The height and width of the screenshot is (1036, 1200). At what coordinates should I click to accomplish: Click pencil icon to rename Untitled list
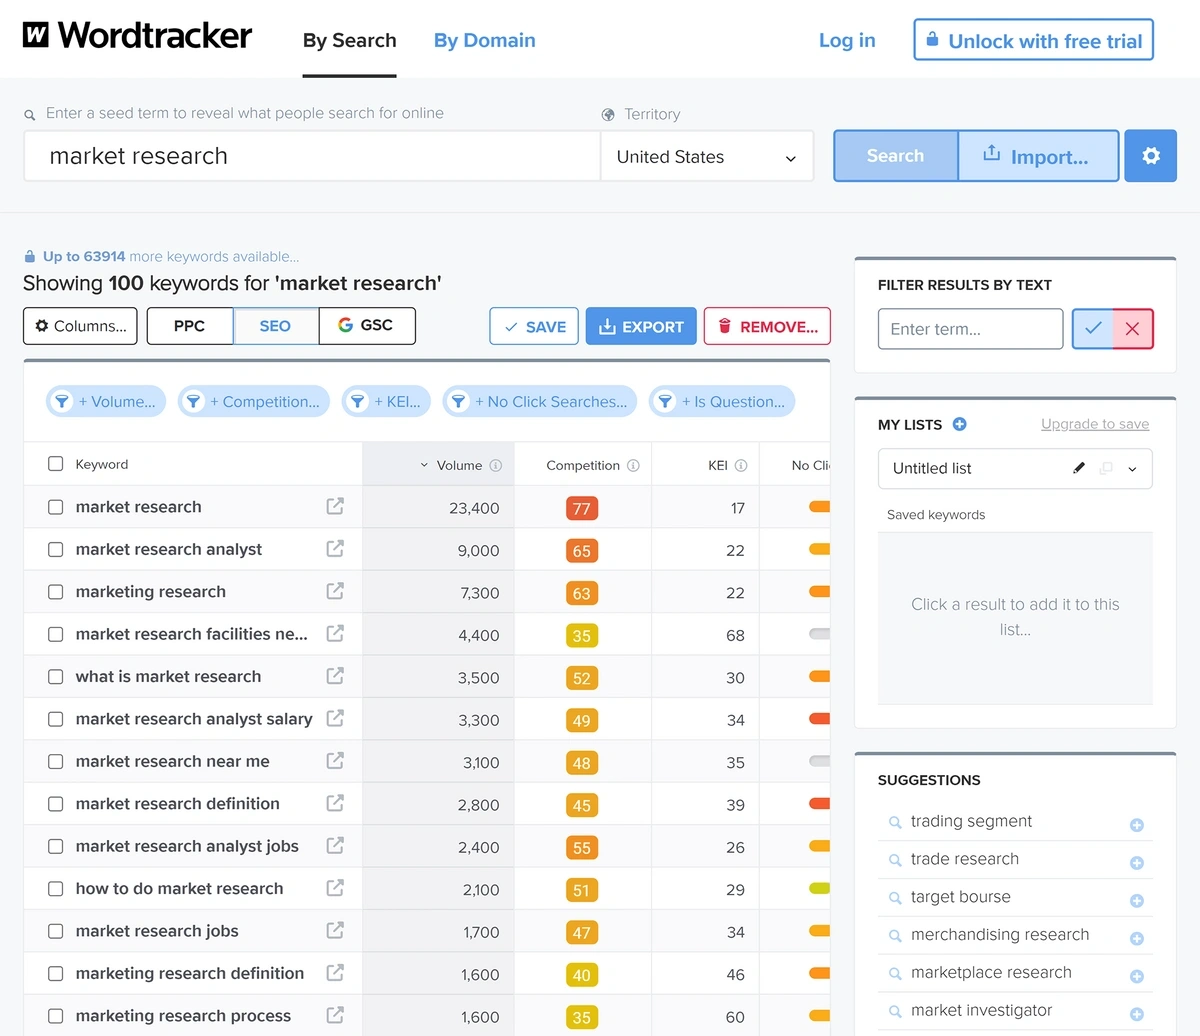pos(1079,468)
